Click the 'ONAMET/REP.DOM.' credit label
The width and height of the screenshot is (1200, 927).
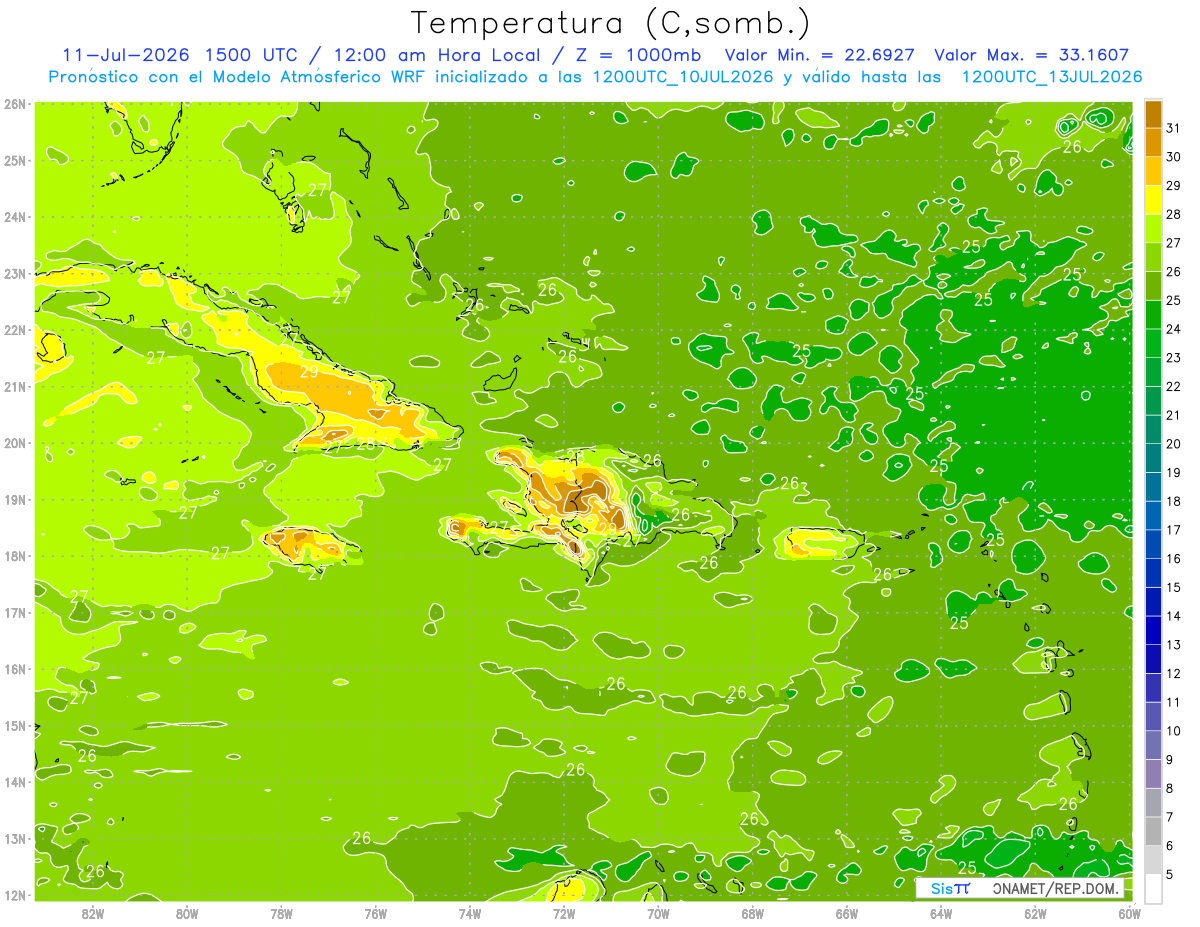[1056, 888]
